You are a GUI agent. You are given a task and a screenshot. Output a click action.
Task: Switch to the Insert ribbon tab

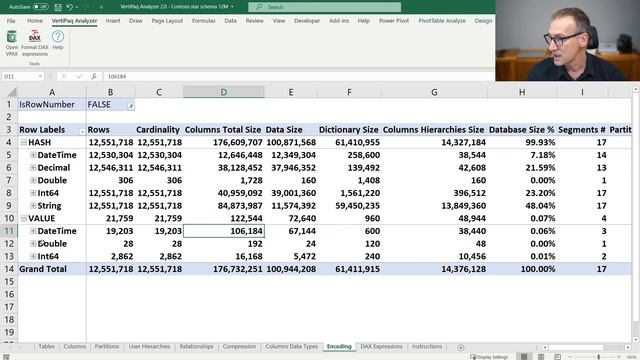coord(113,20)
